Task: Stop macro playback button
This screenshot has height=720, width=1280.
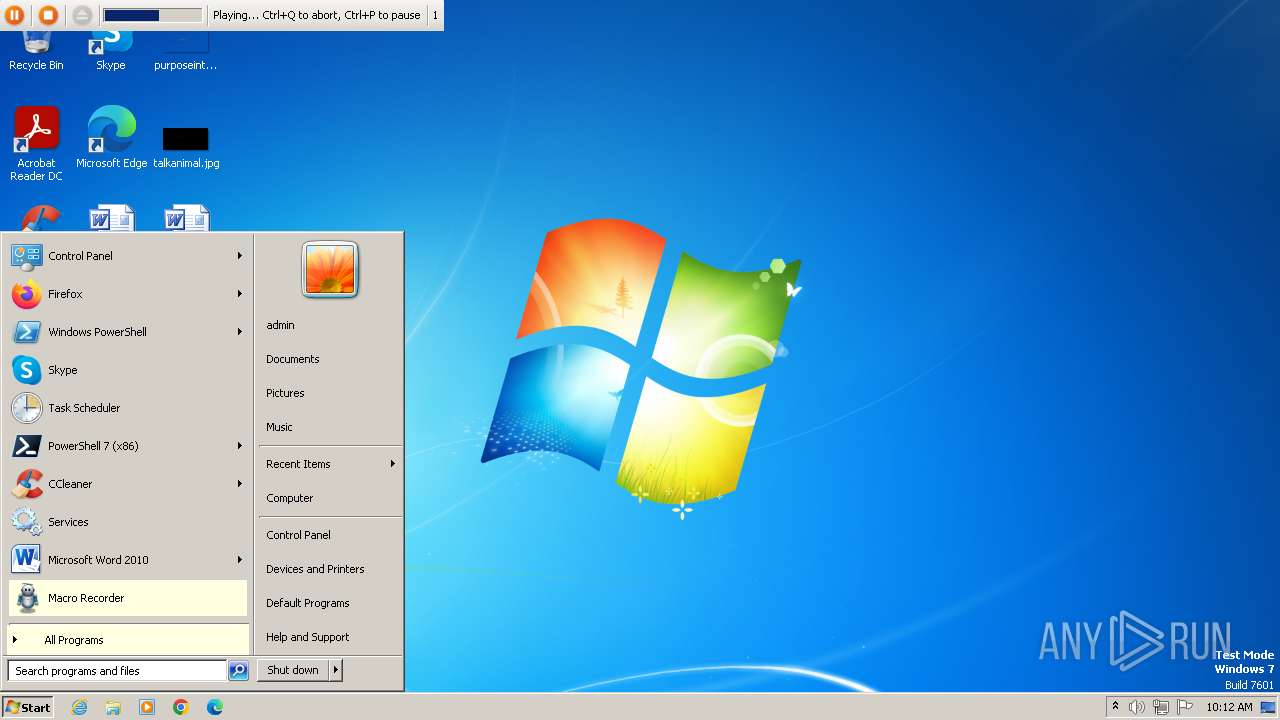Action: 47,15
